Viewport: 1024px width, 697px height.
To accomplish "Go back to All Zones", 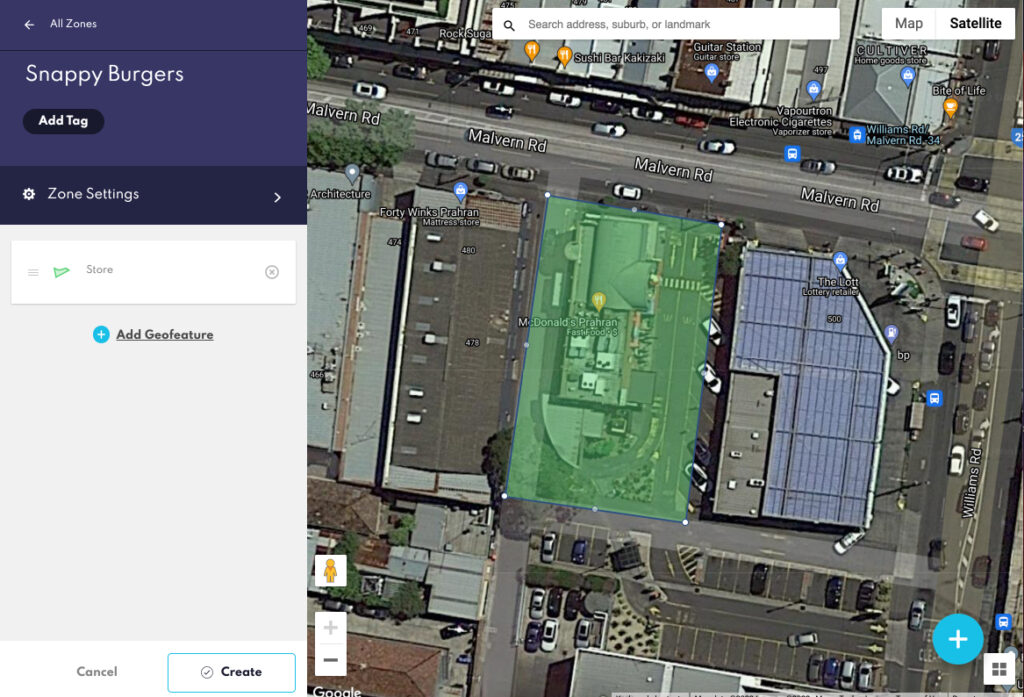I will point(29,25).
